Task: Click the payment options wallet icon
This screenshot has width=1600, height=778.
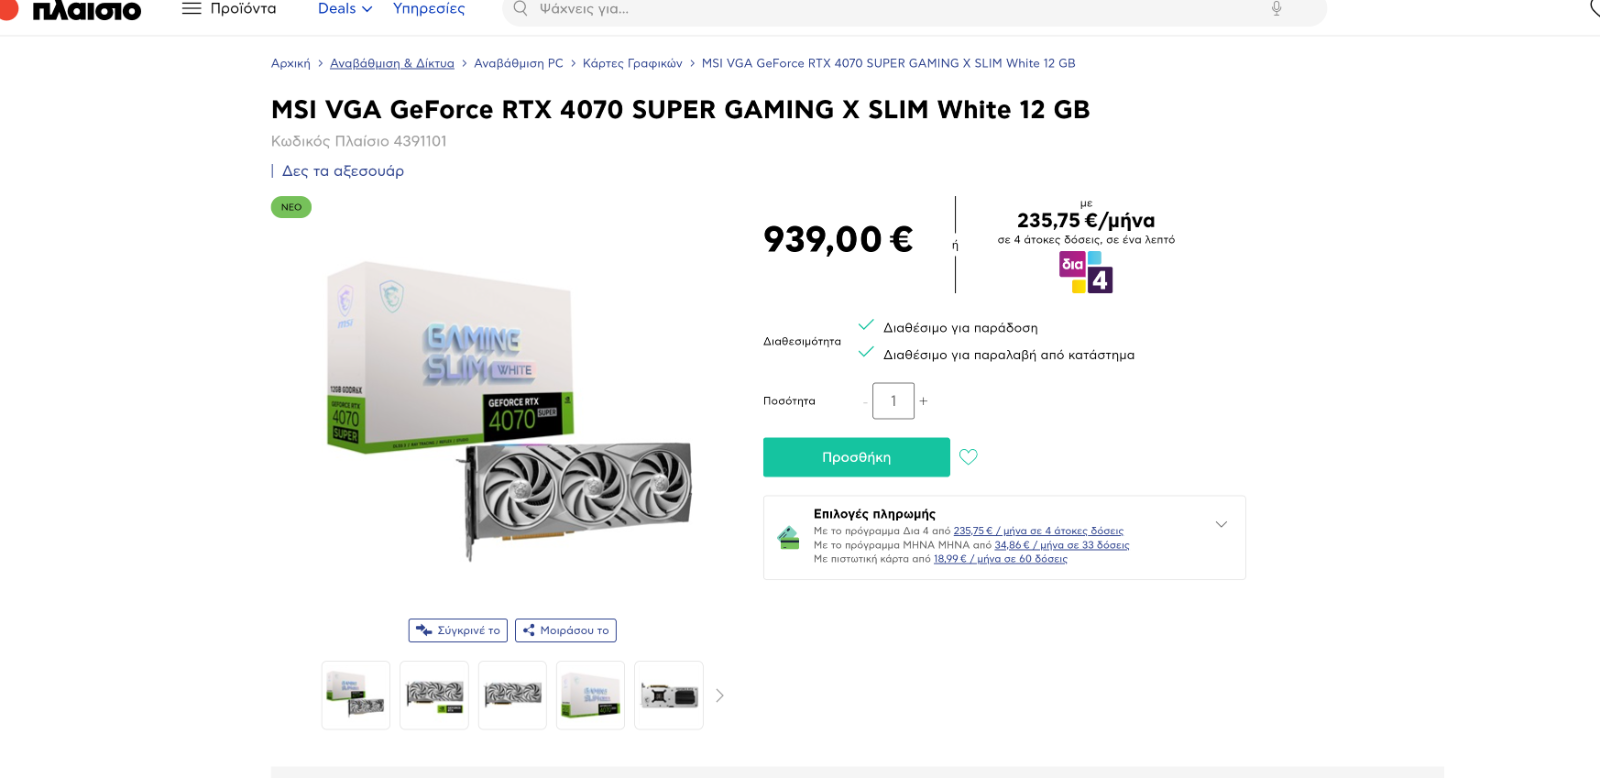Action: [x=788, y=538]
